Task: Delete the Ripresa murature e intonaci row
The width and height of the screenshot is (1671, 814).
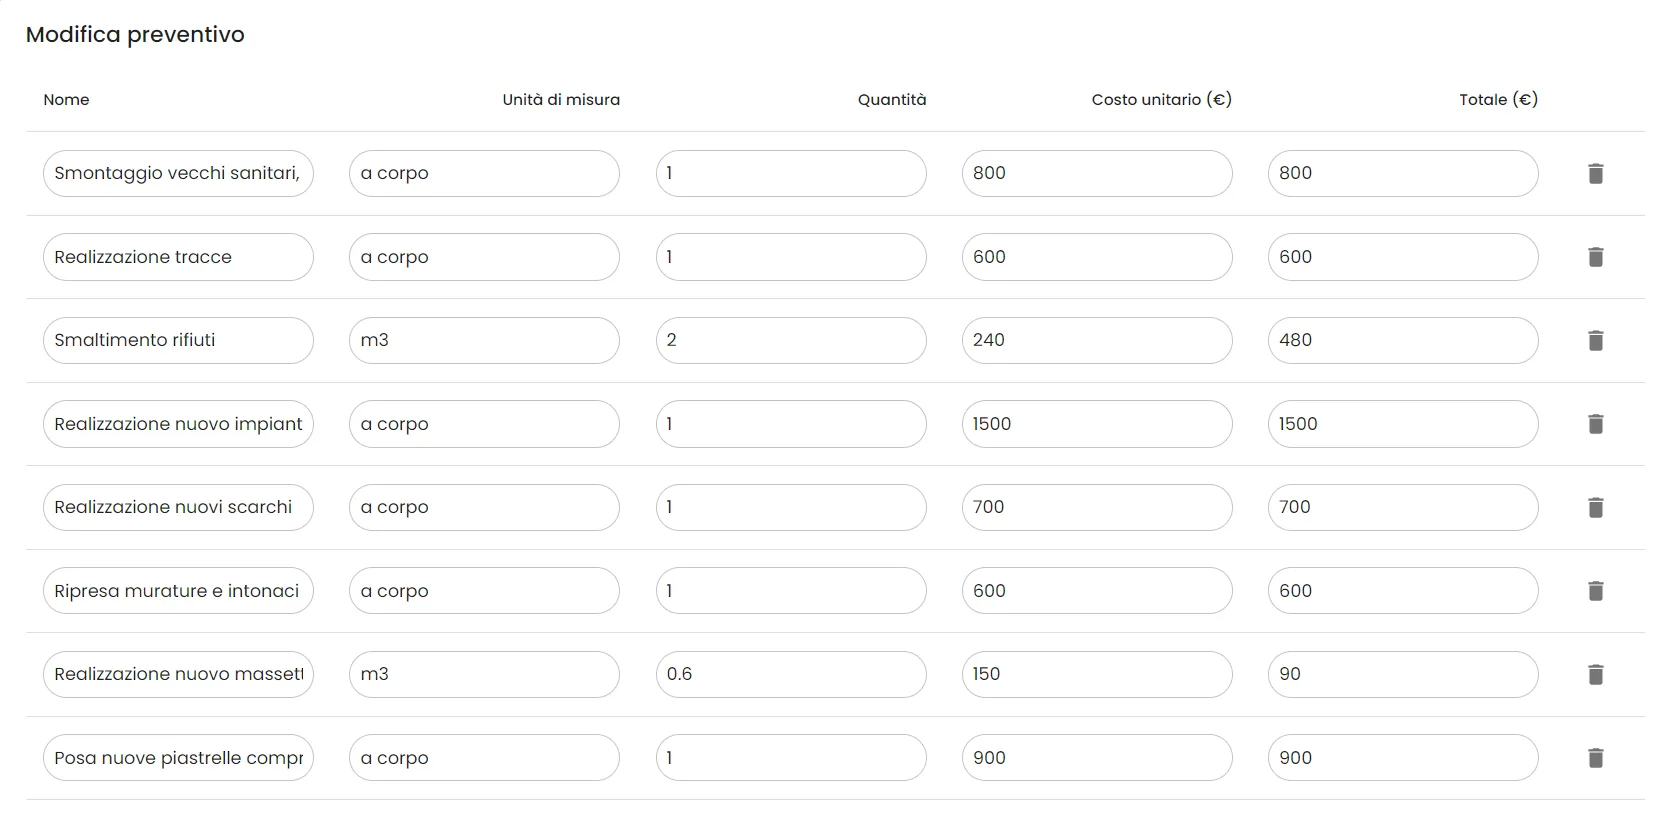Action: [x=1595, y=591]
